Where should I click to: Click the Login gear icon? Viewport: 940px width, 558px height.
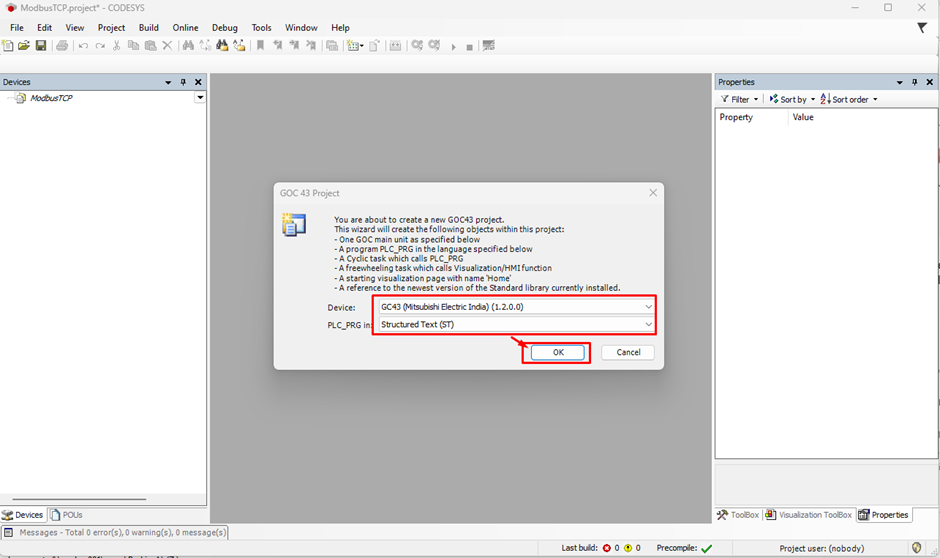point(417,46)
